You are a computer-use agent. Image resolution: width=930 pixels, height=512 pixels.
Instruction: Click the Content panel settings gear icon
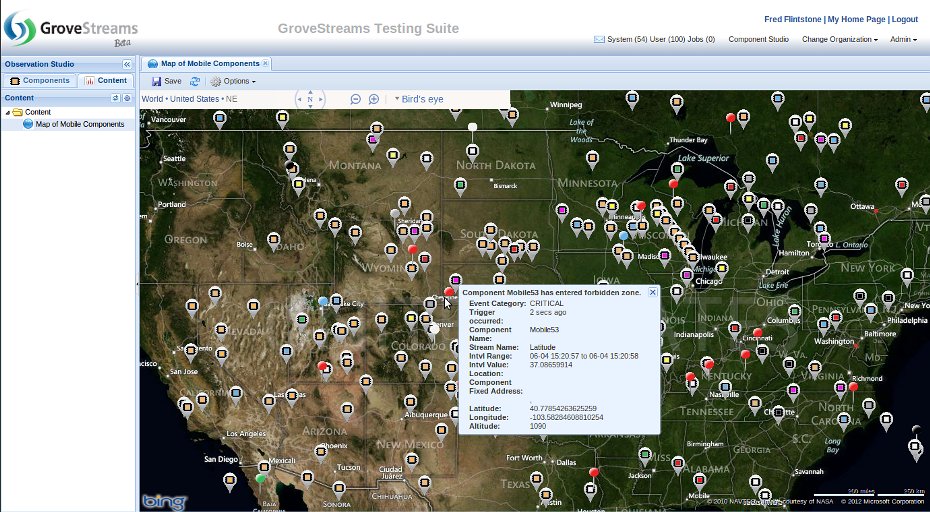click(x=127, y=98)
